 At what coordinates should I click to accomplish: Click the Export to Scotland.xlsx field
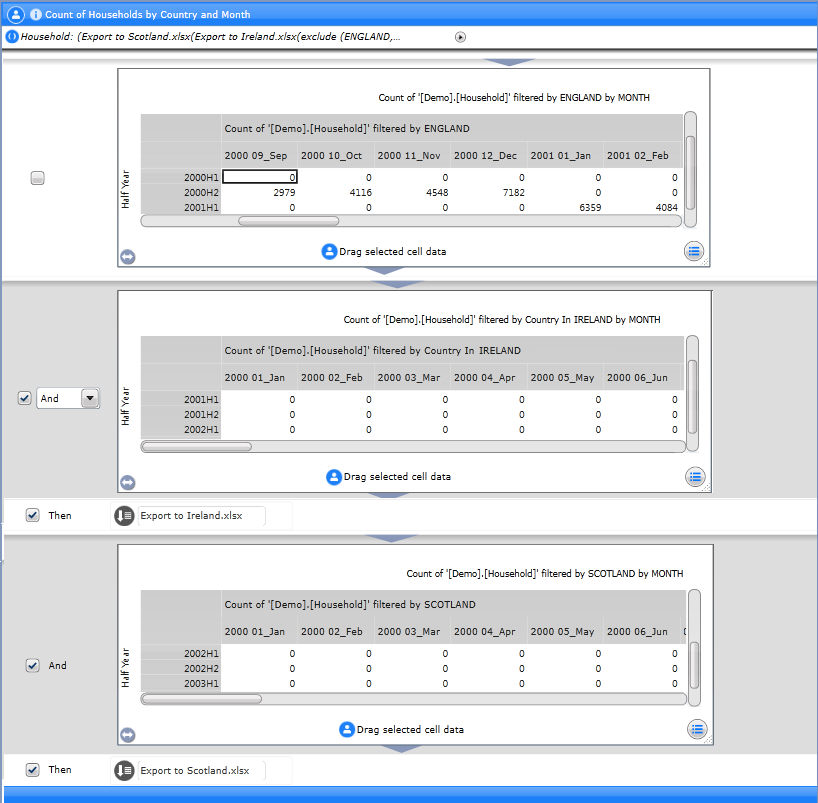coord(201,771)
